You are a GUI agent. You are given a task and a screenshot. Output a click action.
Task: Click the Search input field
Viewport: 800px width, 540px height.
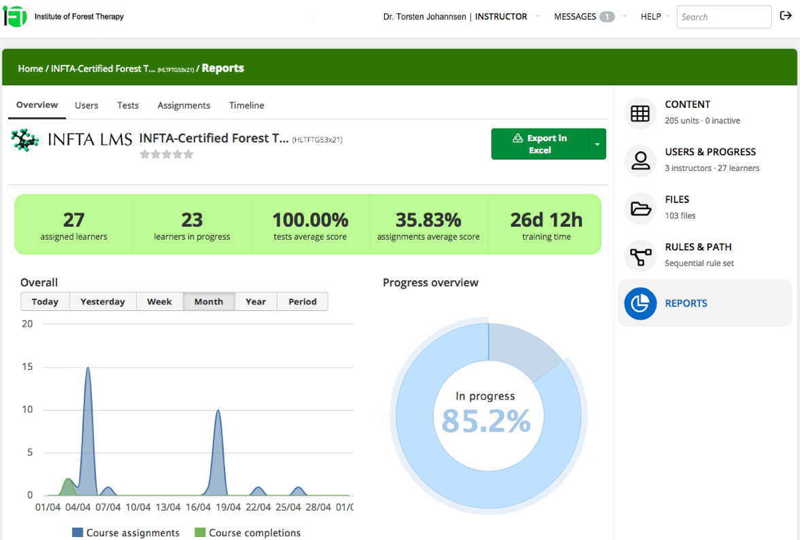tap(723, 17)
